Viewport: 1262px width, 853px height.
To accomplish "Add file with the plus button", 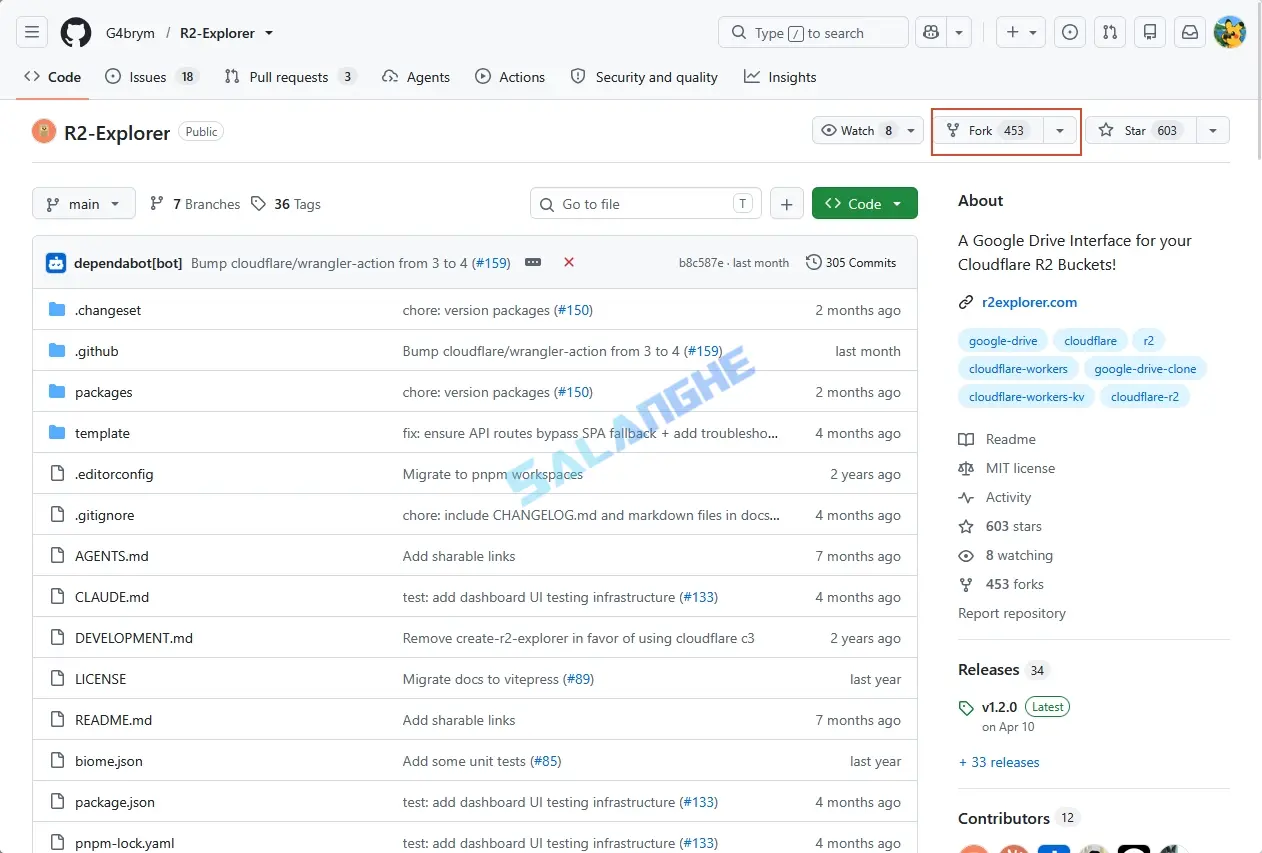I will pos(786,204).
